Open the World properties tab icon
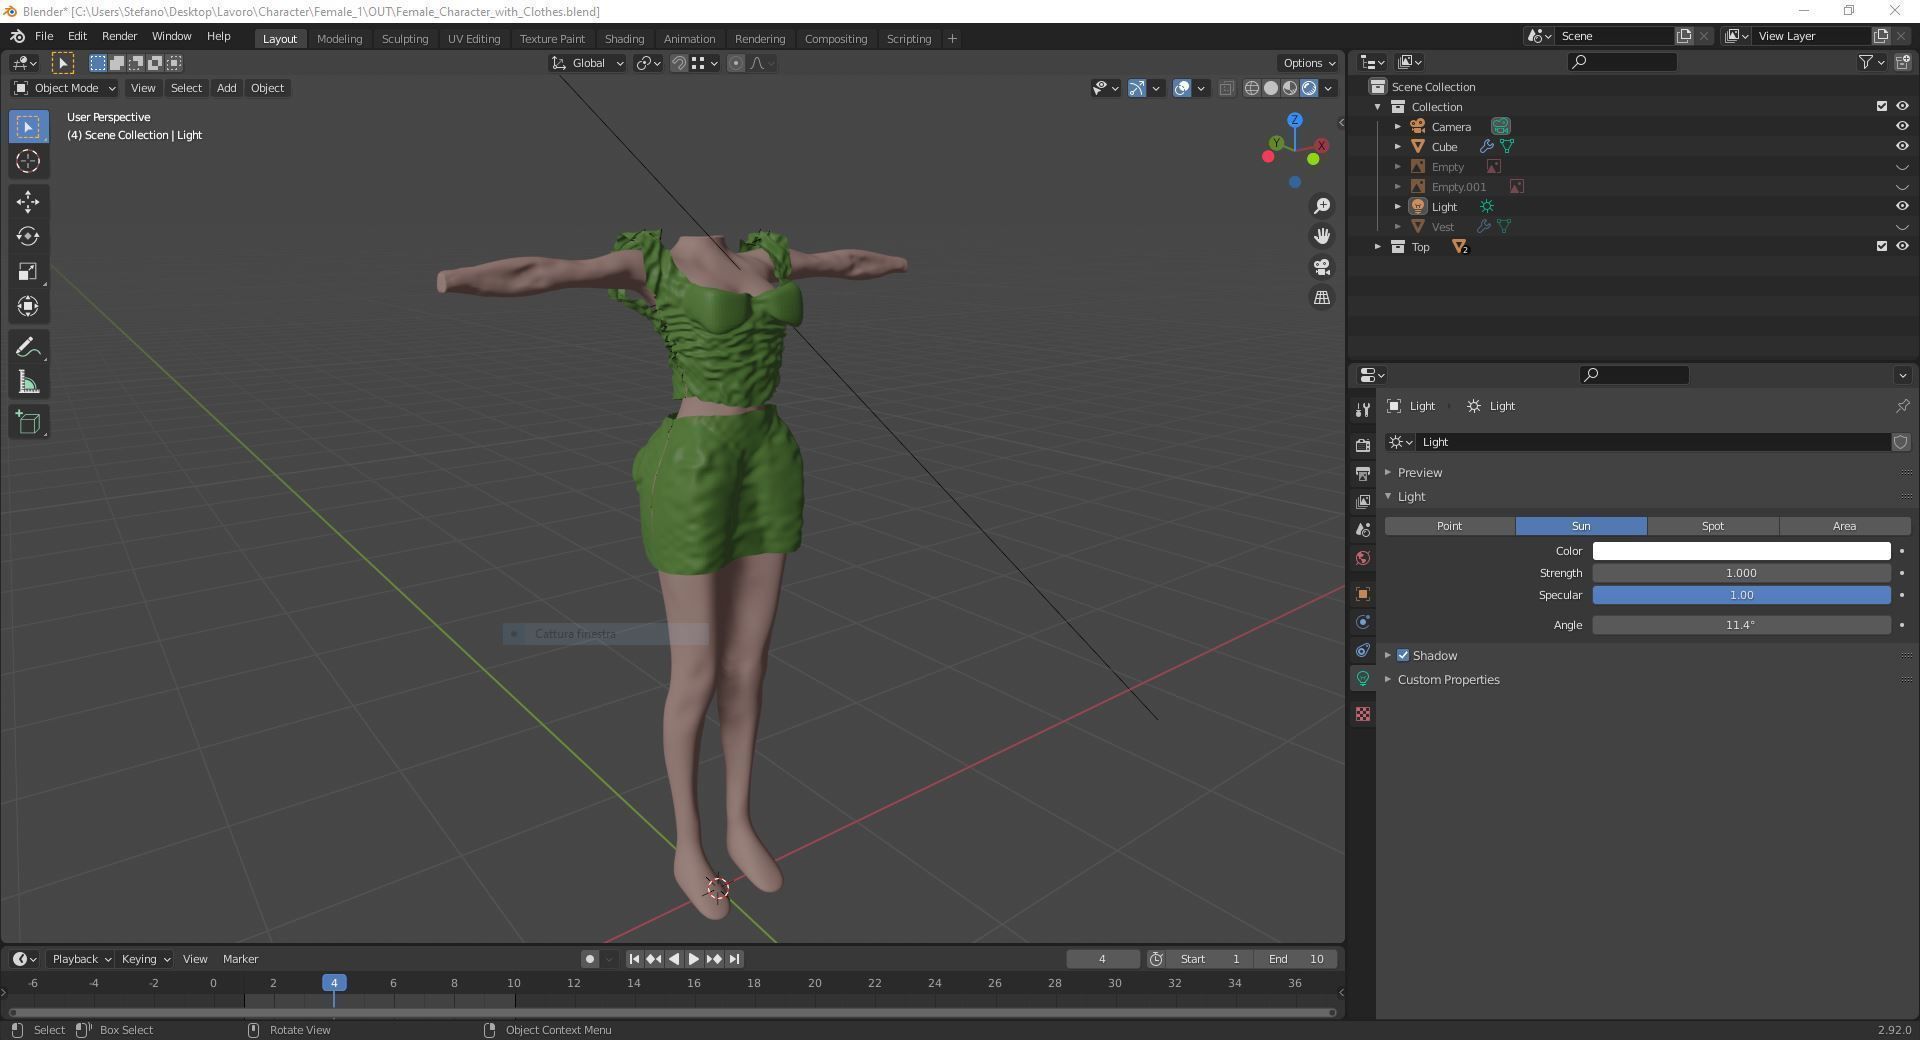This screenshot has height=1040, width=1920. pos(1362,558)
